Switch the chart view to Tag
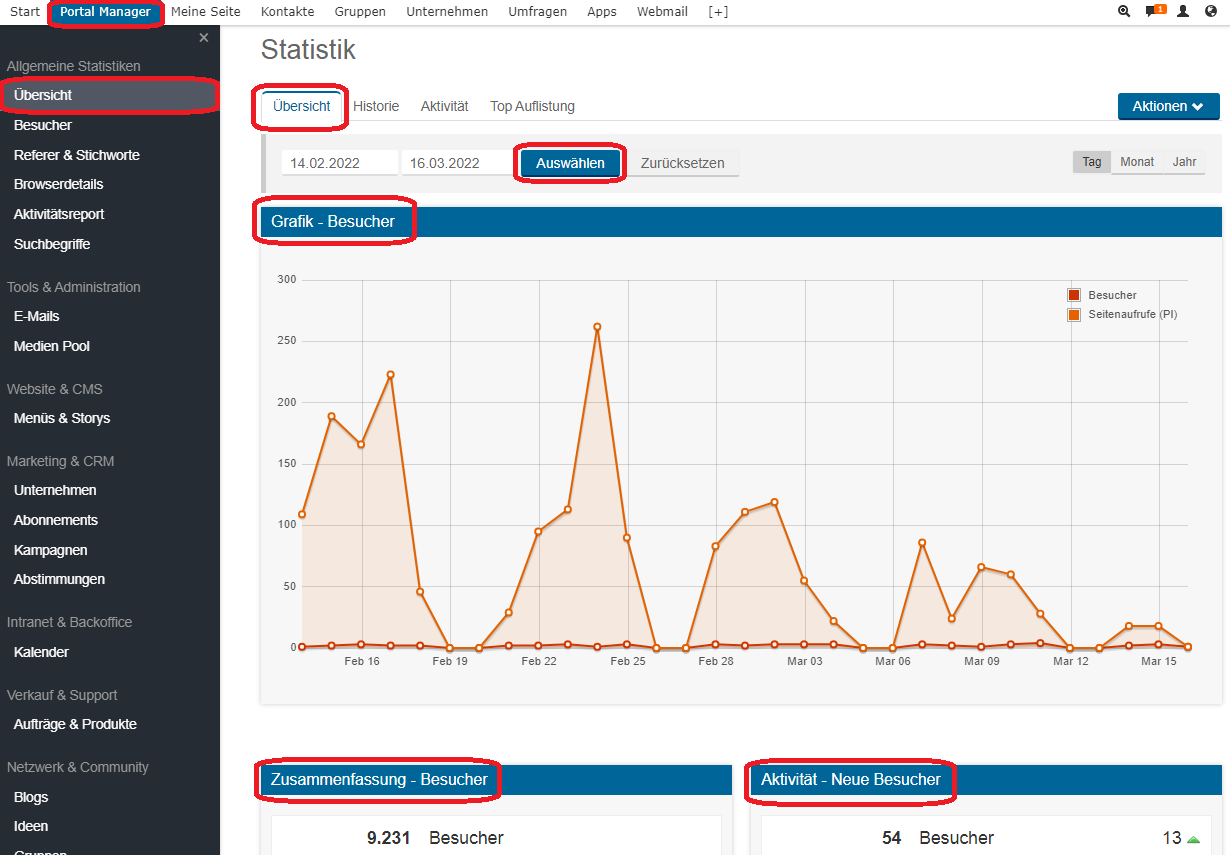The image size is (1230, 855). pyautogui.click(x=1092, y=162)
